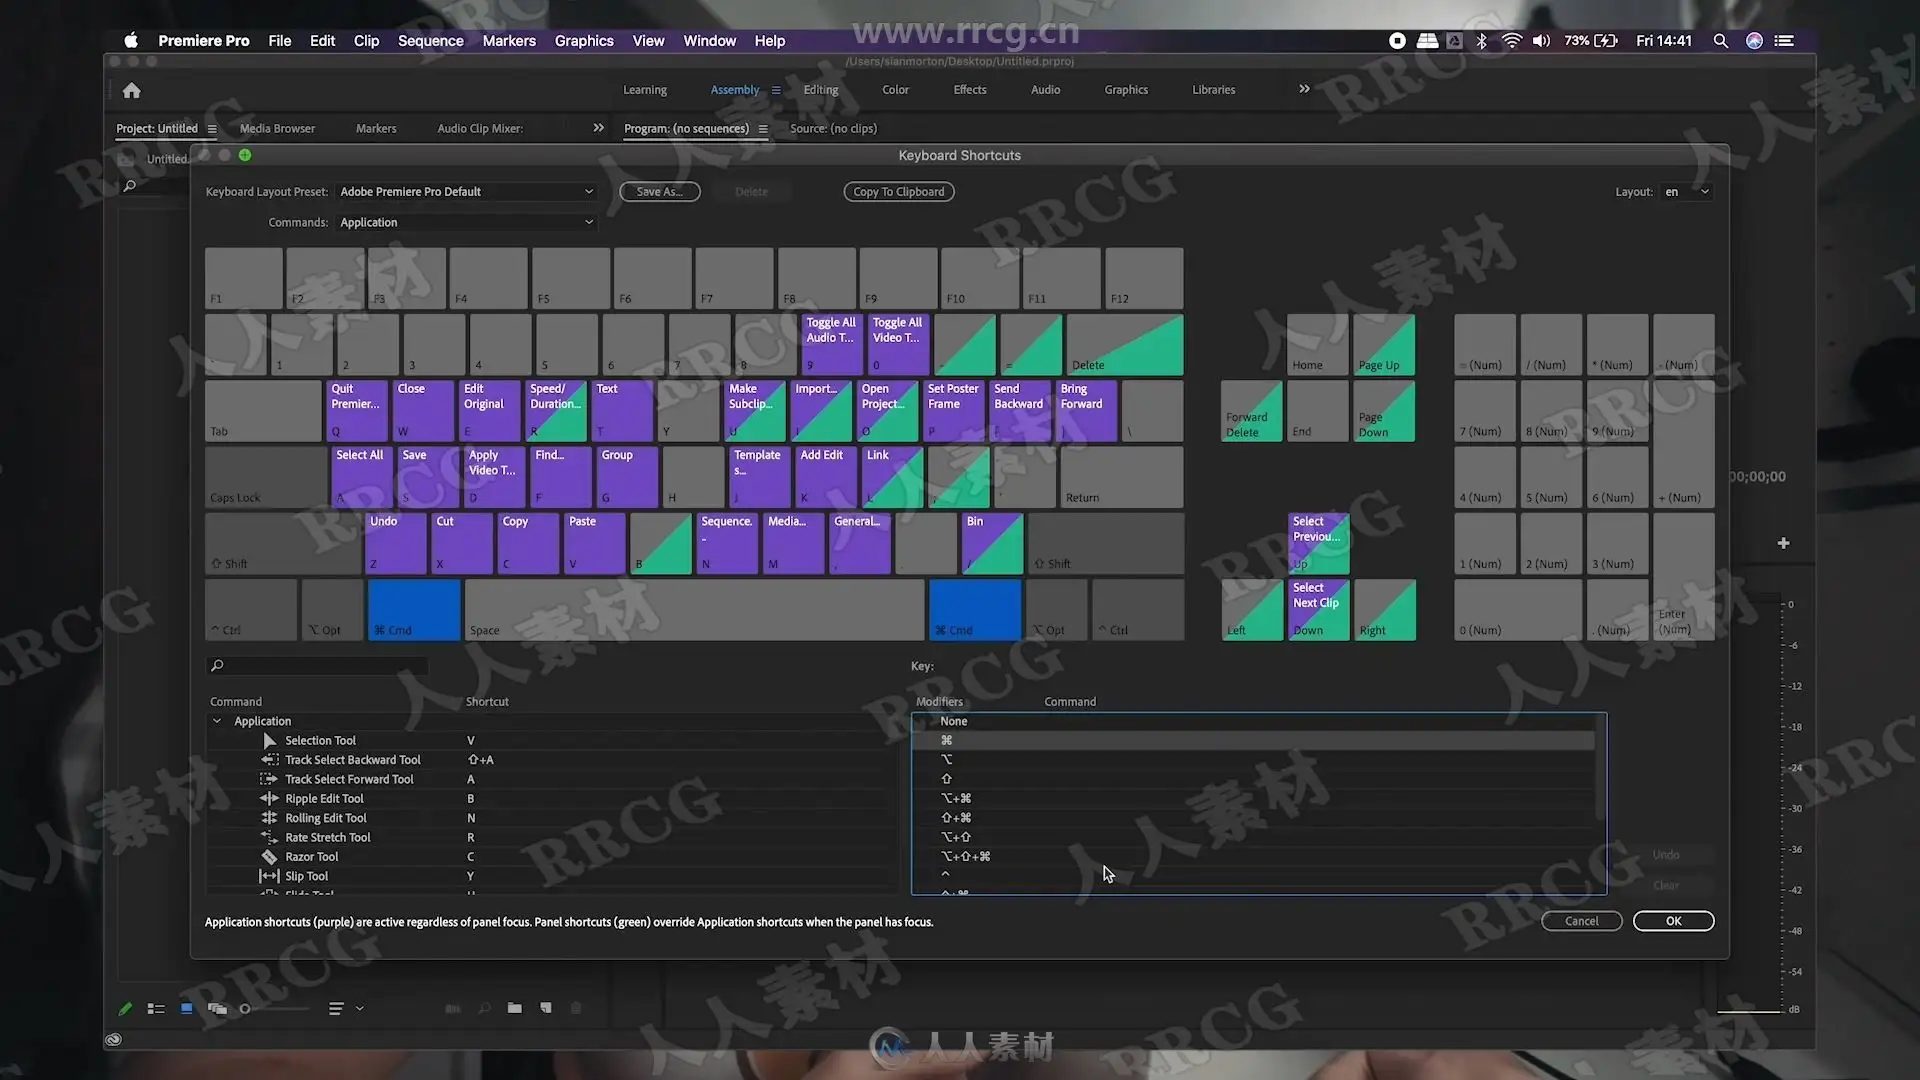This screenshot has width=1920, height=1080.
Task: Select the Ripple Edit Tool entry
Action: (324, 799)
